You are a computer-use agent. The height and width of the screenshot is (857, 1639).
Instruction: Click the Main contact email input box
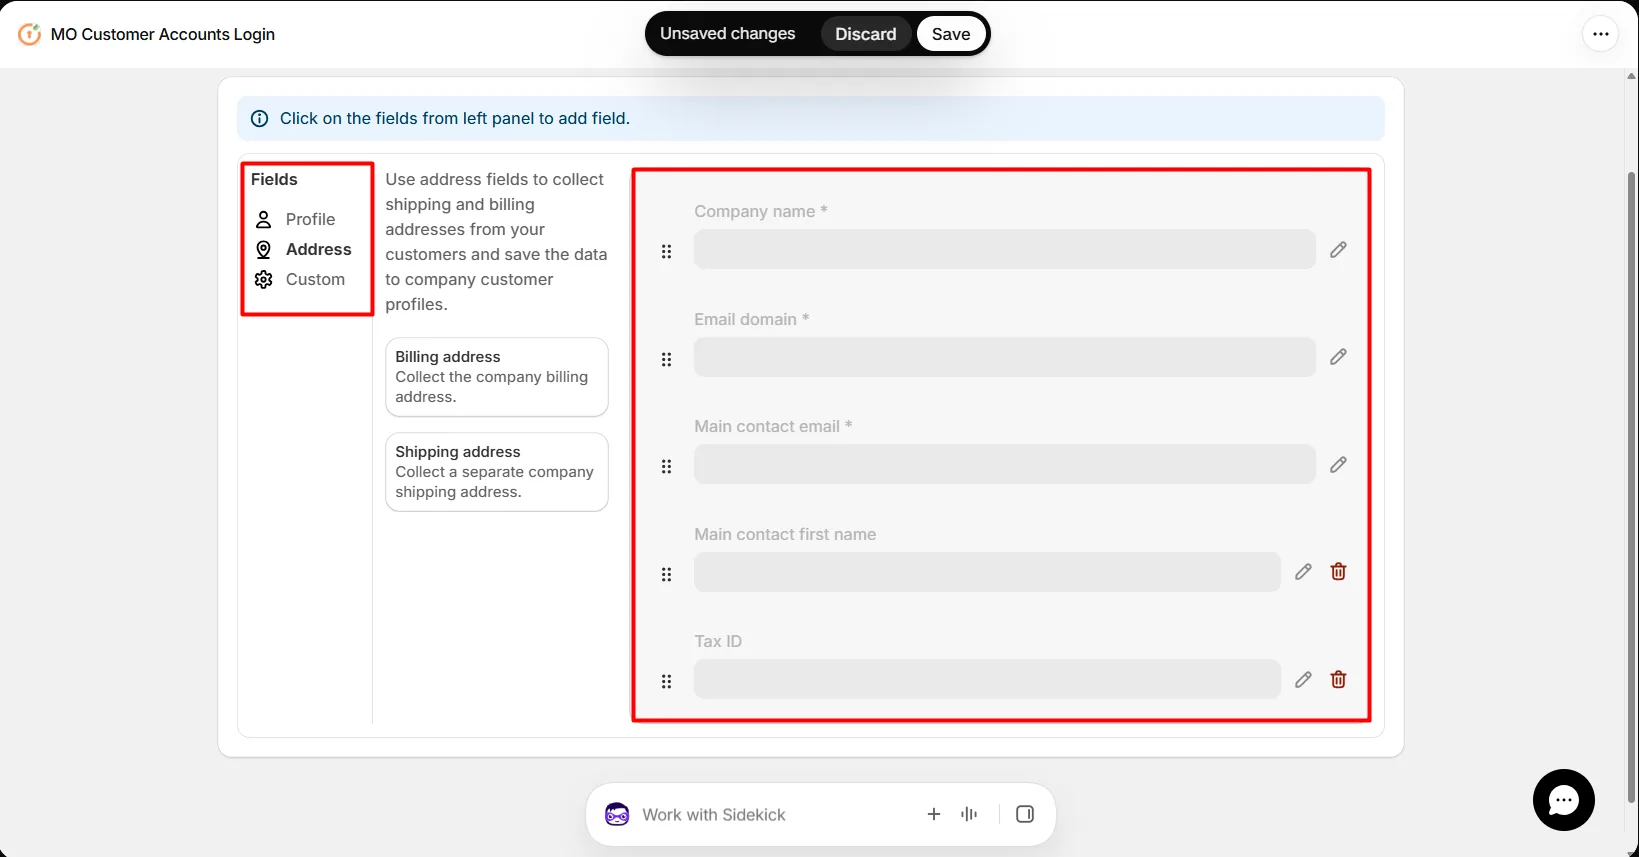(1005, 464)
